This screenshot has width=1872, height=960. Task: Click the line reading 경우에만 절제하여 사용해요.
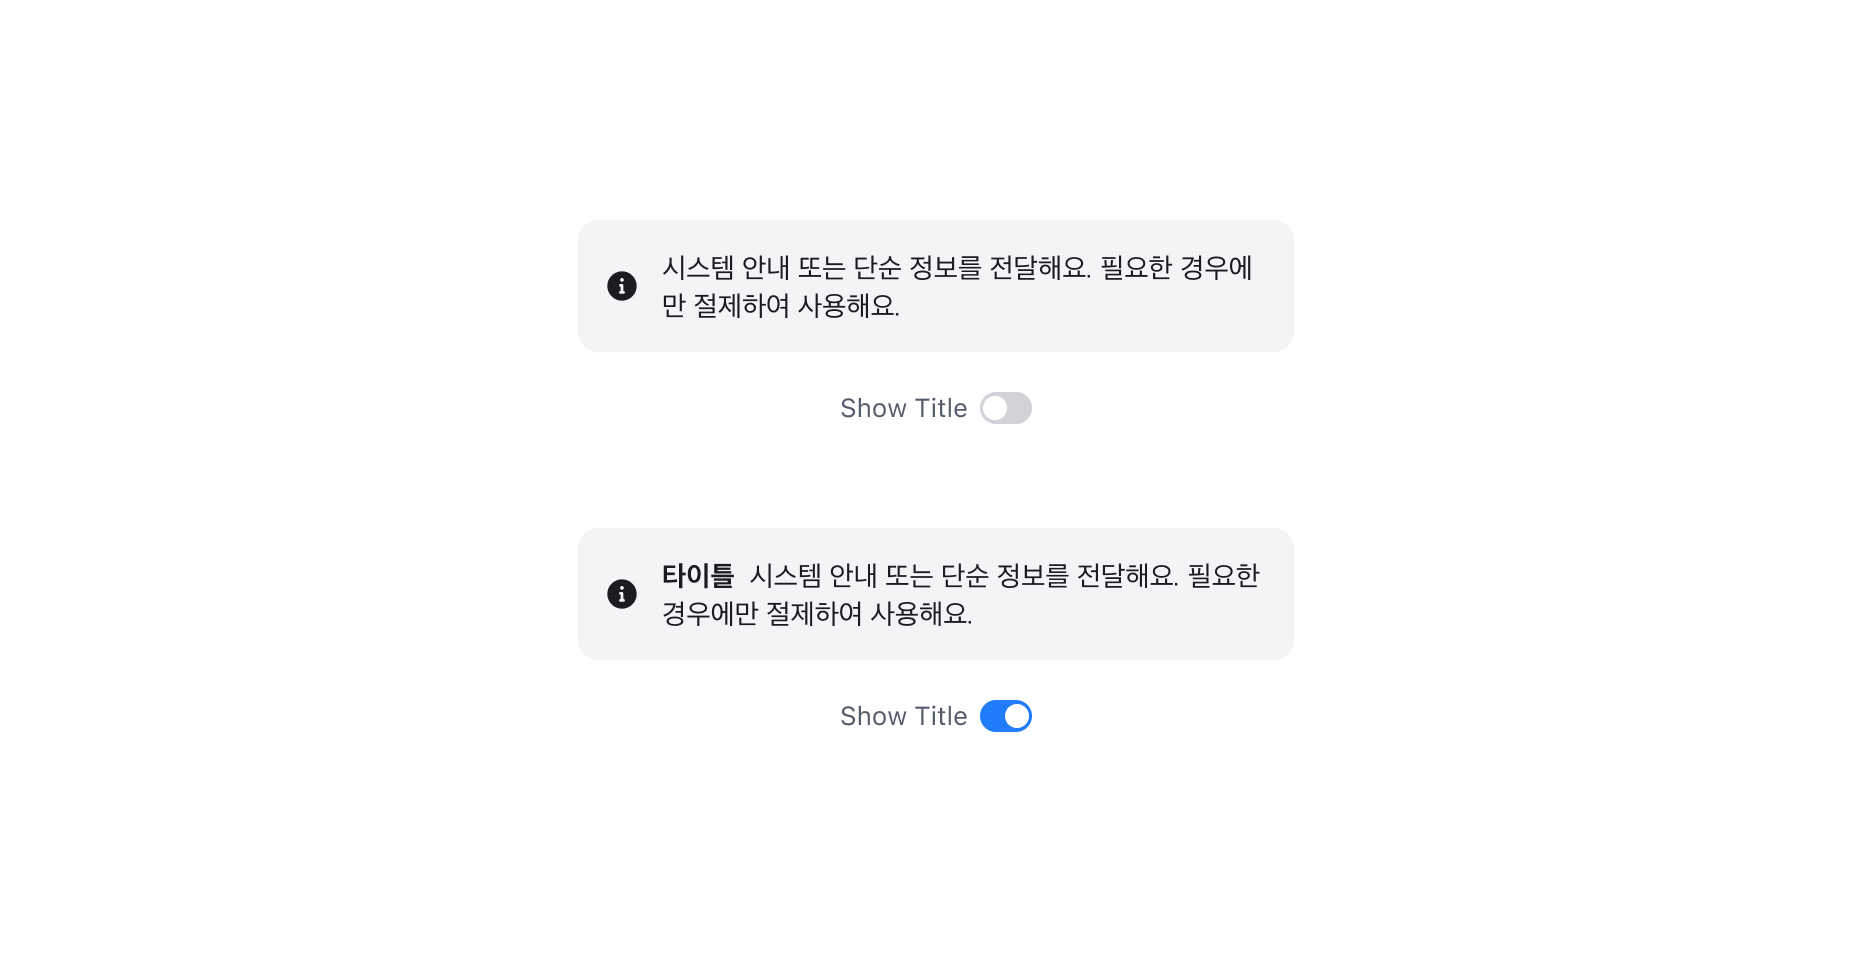coord(817,614)
